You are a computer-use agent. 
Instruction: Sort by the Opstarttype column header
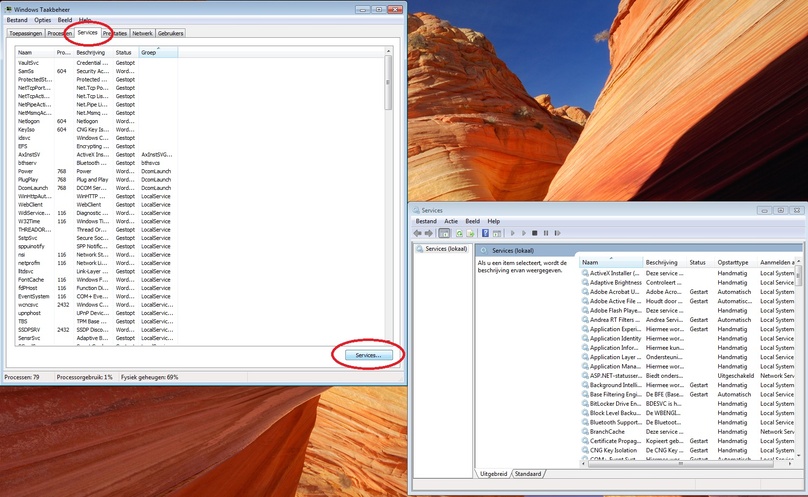click(x=736, y=262)
